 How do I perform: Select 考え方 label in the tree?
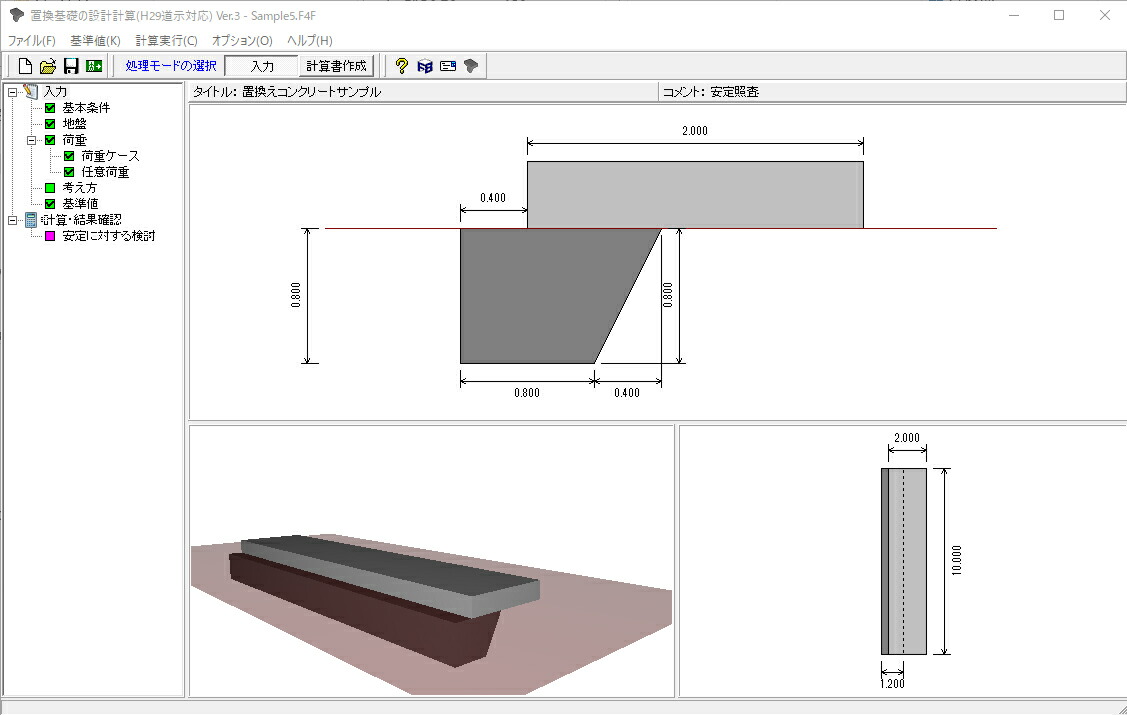pos(80,188)
